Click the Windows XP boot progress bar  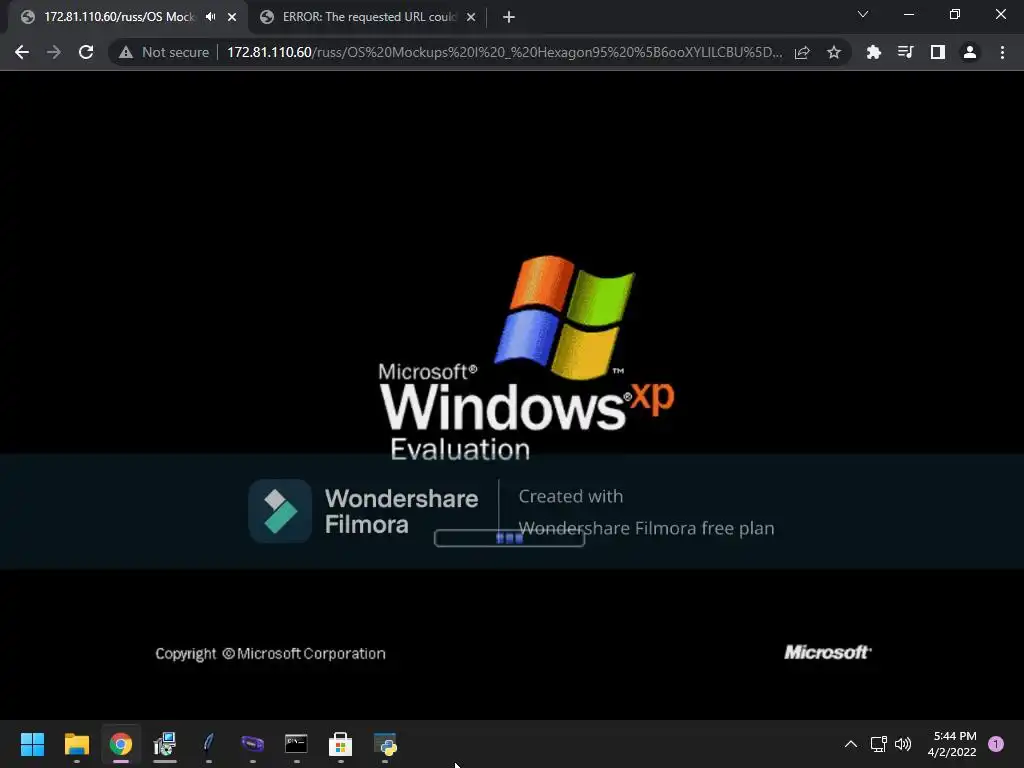tap(509, 538)
